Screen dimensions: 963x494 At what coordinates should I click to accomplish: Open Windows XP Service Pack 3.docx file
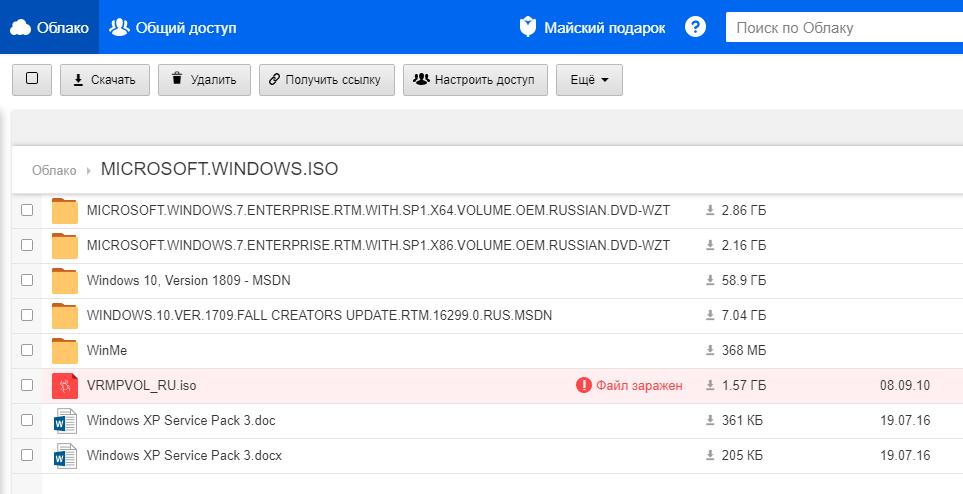[x=184, y=455]
